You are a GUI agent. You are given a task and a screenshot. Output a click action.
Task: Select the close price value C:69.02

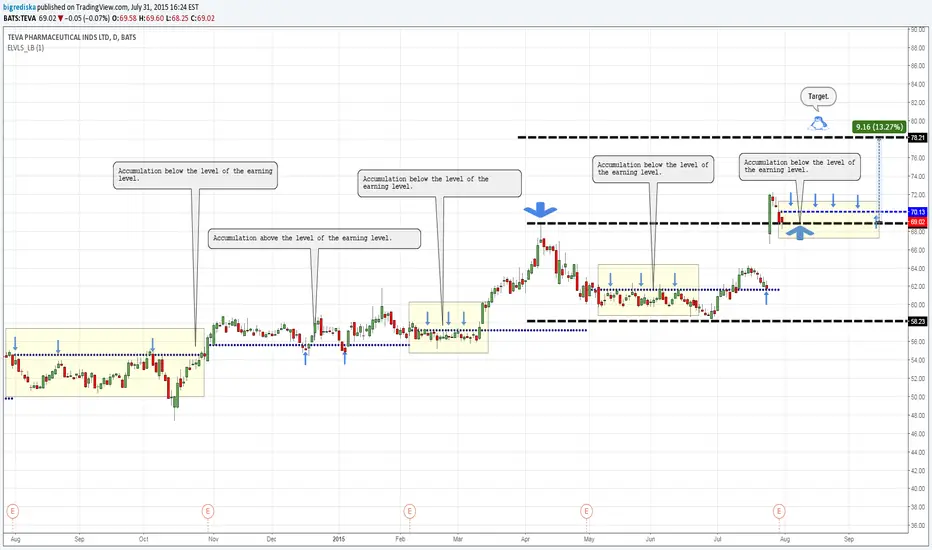click(202, 18)
